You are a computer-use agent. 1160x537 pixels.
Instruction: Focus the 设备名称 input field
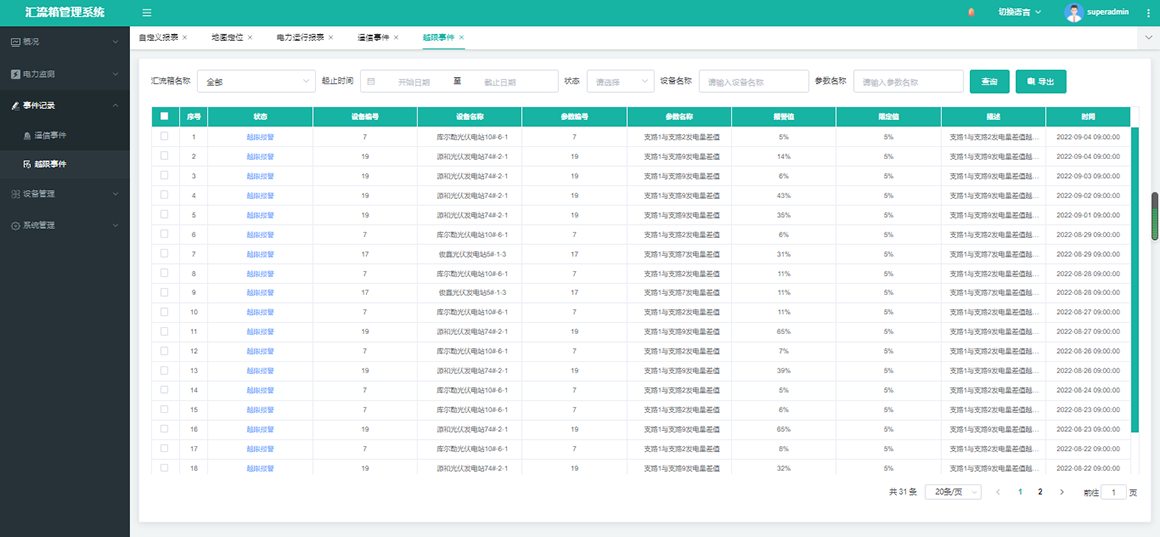[754, 81]
